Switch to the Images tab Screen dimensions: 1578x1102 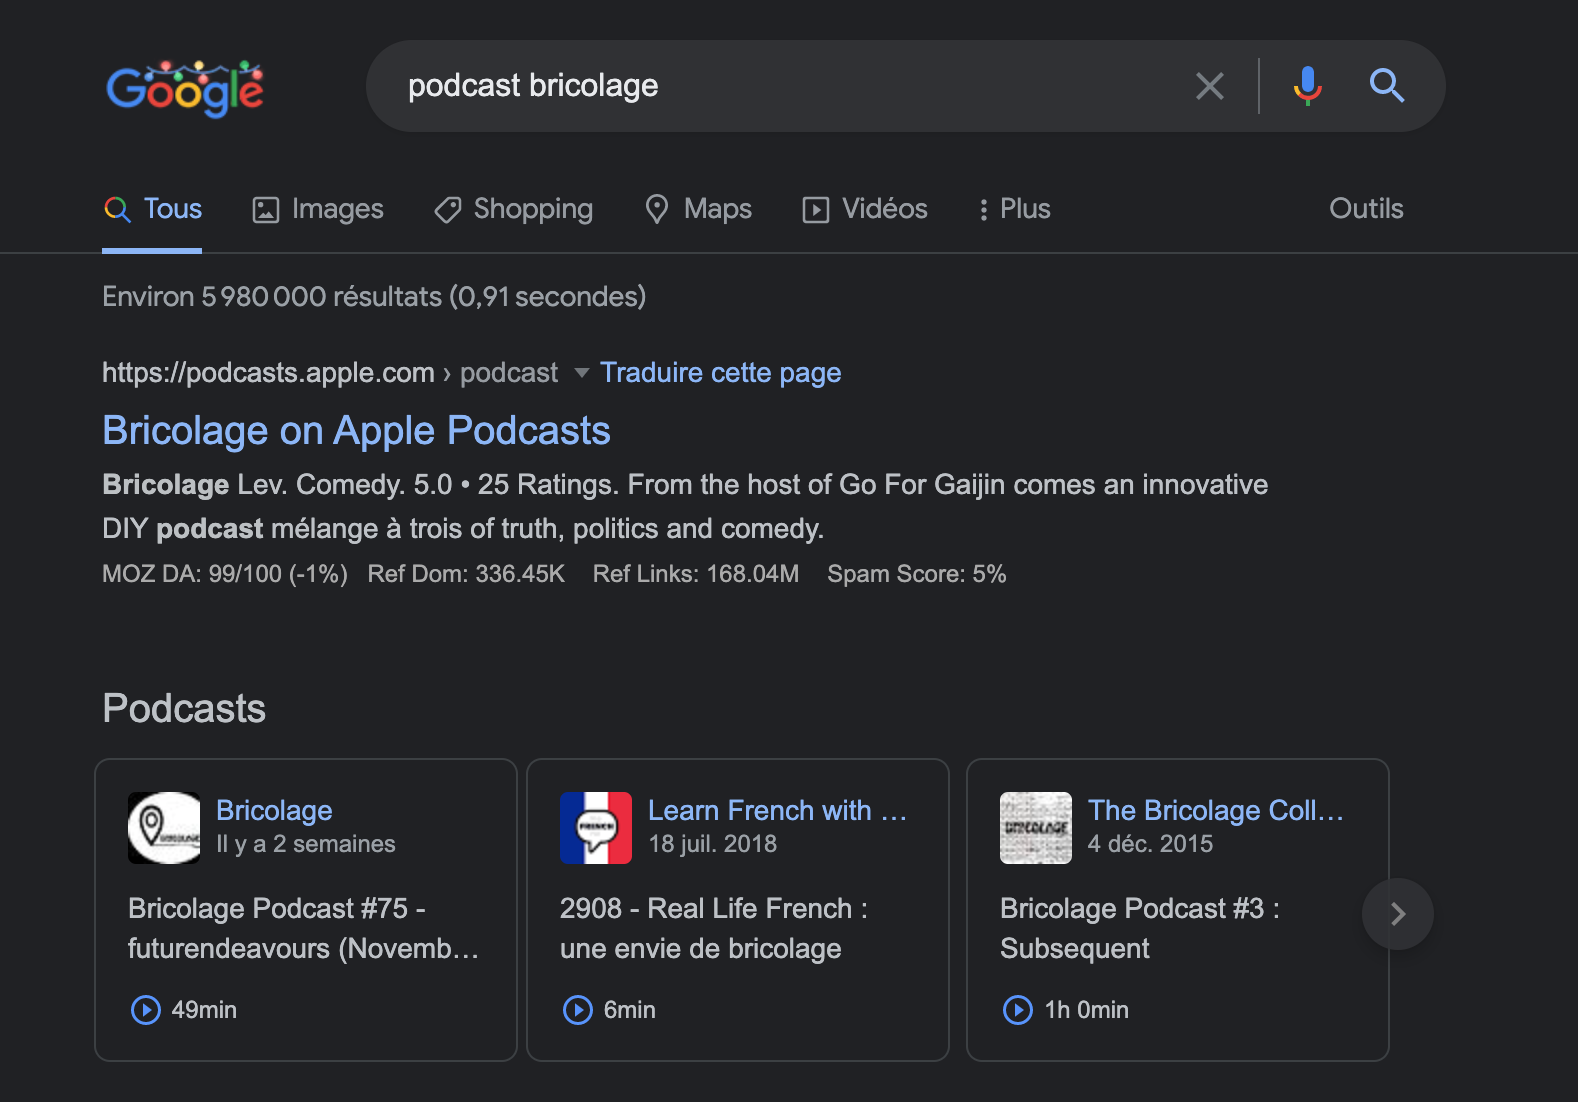pyautogui.click(x=317, y=209)
